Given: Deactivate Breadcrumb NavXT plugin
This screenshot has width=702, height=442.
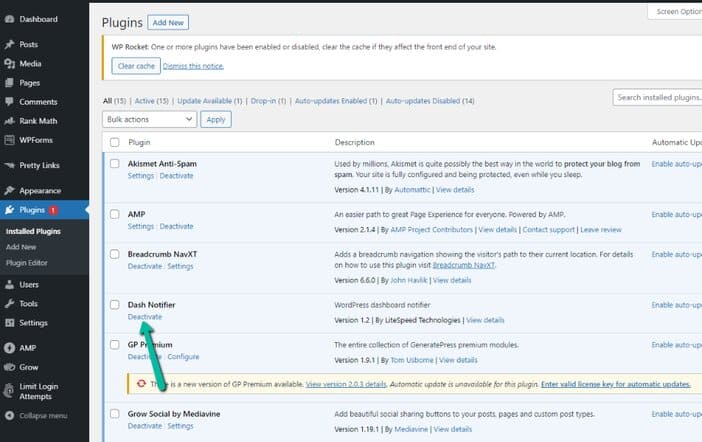Looking at the screenshot, I should tap(145, 266).
